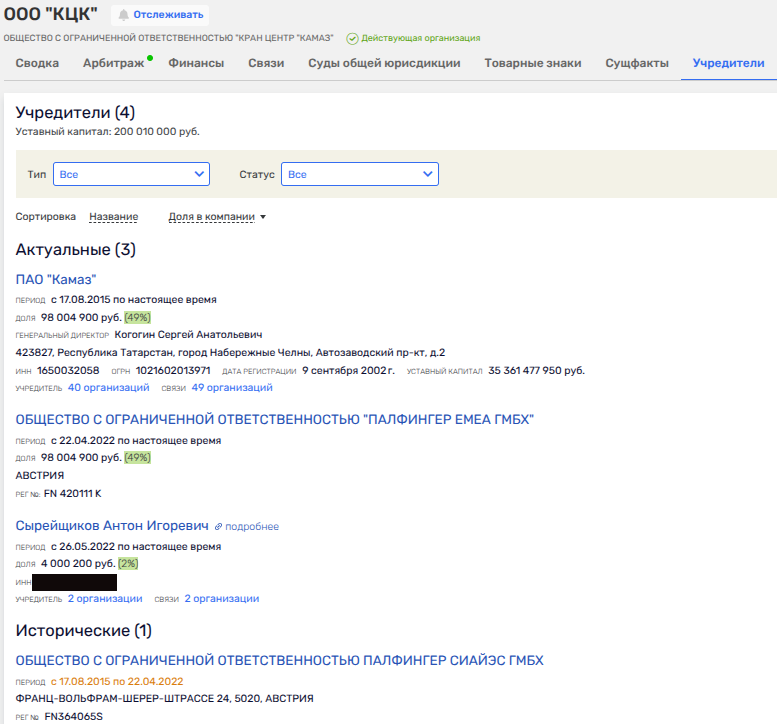777x724 pixels.
Task: Open the Статус filter dropdown
Action: pos(359,174)
